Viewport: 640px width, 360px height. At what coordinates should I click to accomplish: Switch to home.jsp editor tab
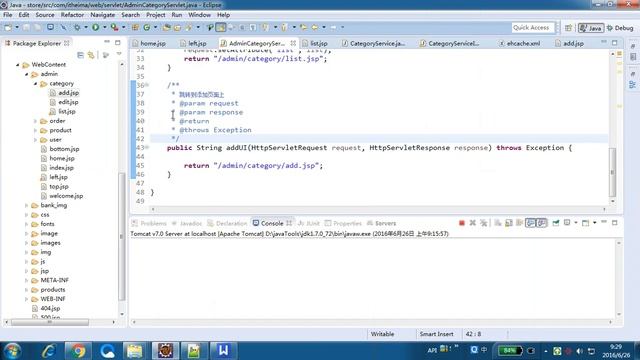(149, 43)
